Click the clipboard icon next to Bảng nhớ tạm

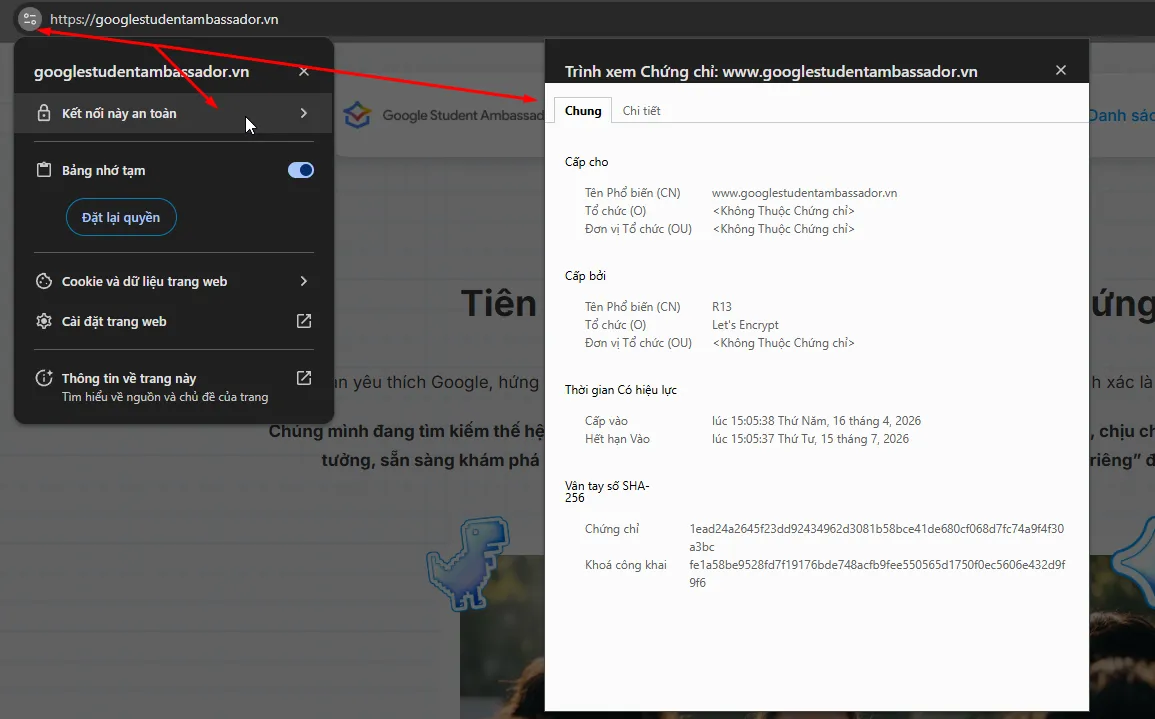(x=43, y=170)
